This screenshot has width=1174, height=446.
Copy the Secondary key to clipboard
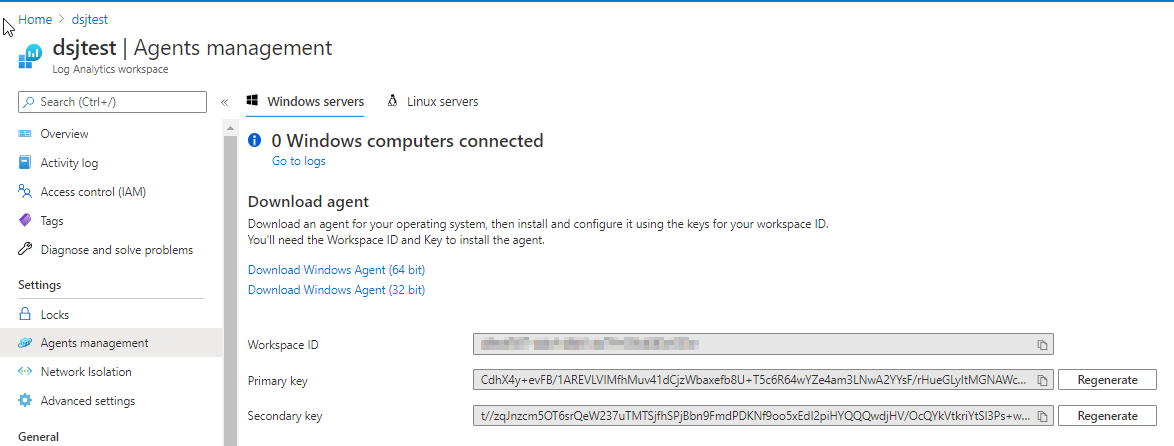coord(1041,416)
